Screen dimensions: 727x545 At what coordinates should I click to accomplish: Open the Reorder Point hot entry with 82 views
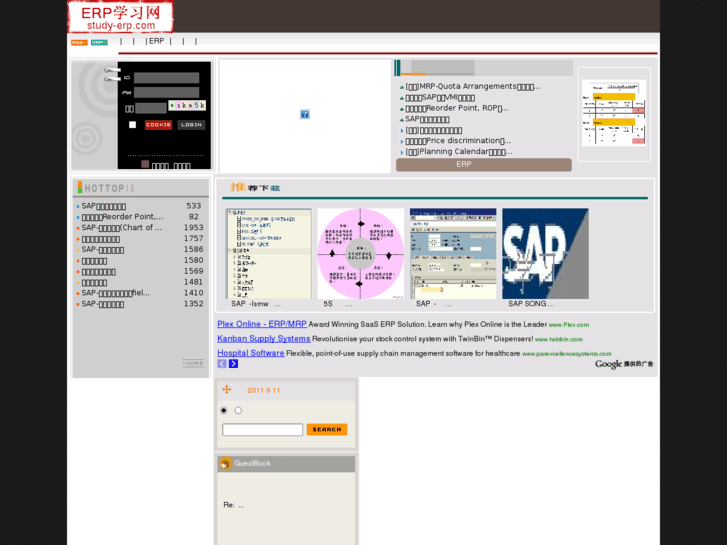click(x=122, y=217)
